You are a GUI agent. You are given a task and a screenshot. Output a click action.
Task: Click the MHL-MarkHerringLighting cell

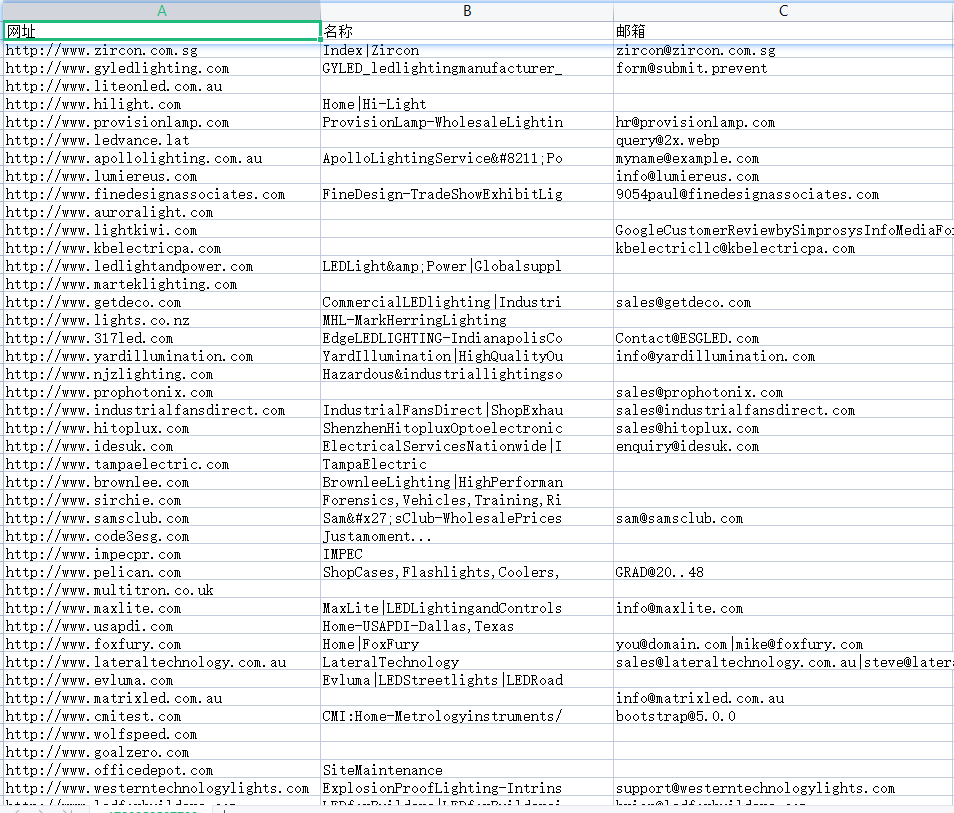(467, 320)
